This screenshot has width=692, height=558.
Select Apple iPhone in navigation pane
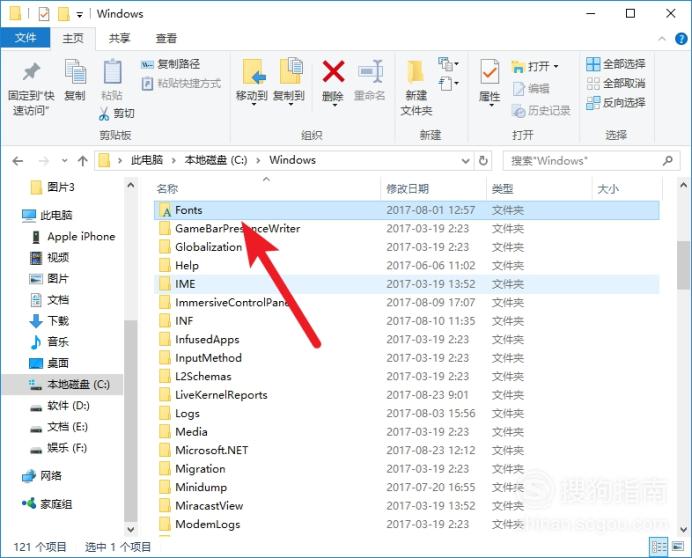click(x=72, y=237)
